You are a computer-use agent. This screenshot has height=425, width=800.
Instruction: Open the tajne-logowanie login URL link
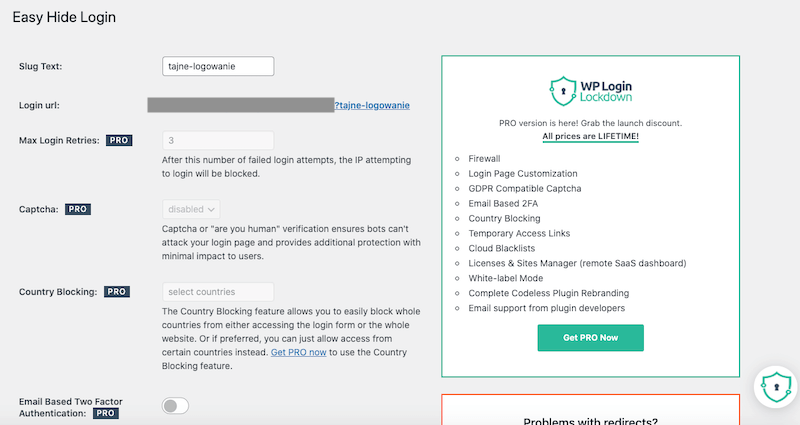tap(372, 105)
